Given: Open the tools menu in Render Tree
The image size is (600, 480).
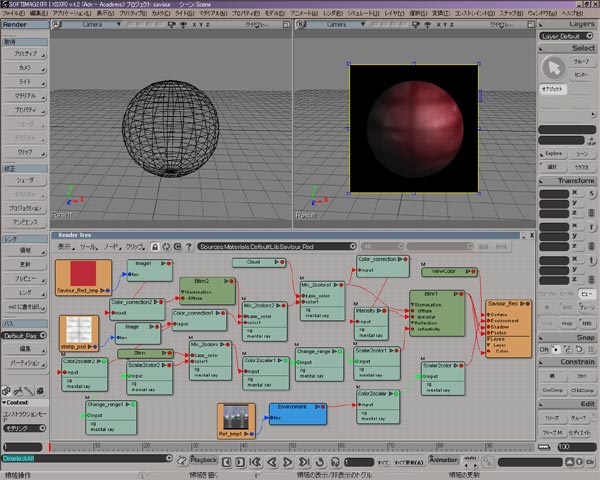Looking at the screenshot, I should 89,247.
